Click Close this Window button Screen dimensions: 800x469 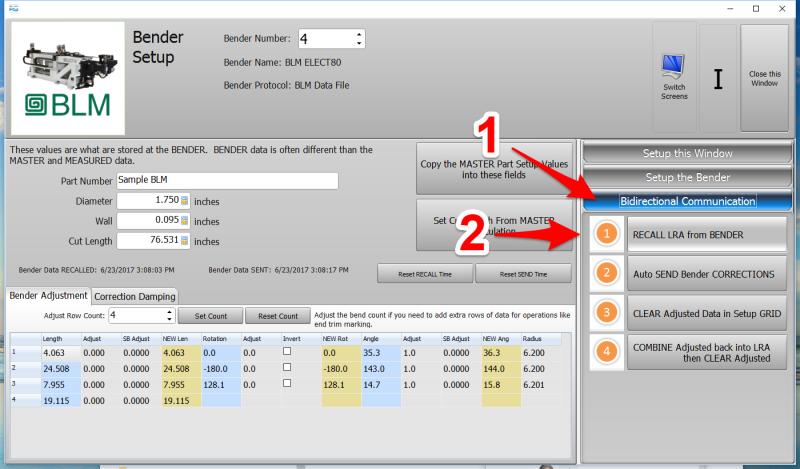tap(764, 78)
